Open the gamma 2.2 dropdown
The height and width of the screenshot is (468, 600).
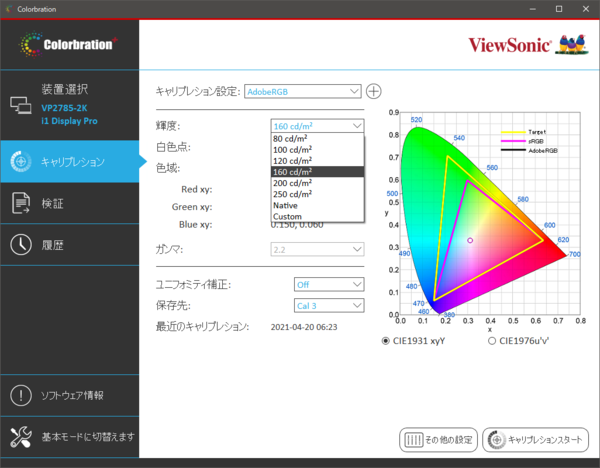[317, 249]
